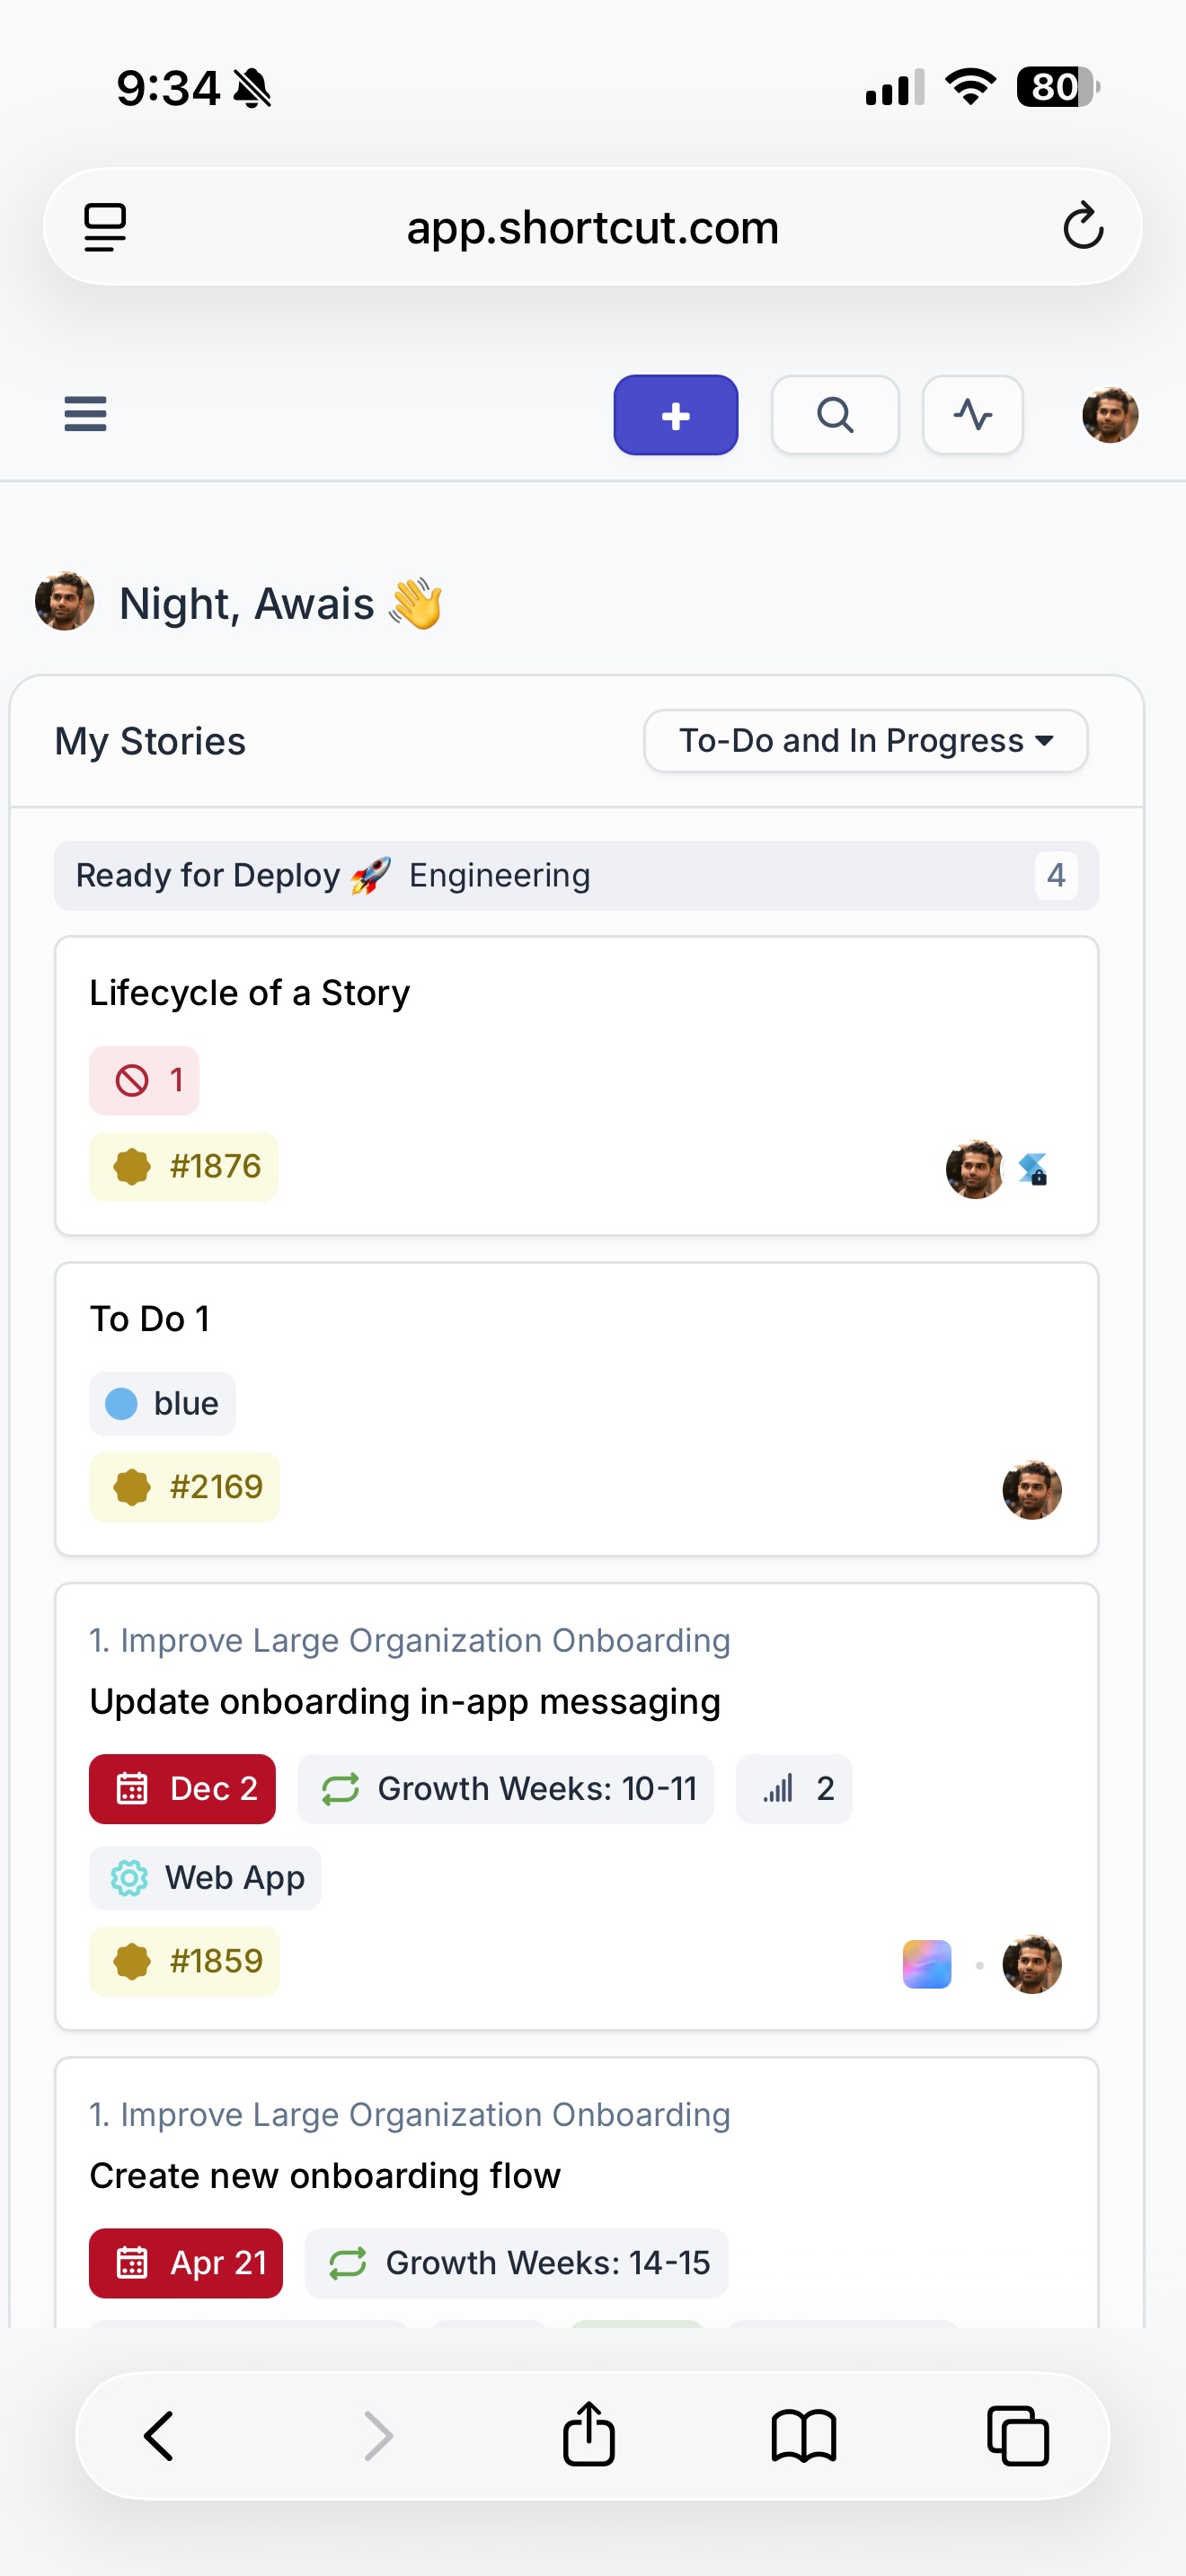
Task: Open Safari bookmarks book icon
Action: coord(803,2435)
